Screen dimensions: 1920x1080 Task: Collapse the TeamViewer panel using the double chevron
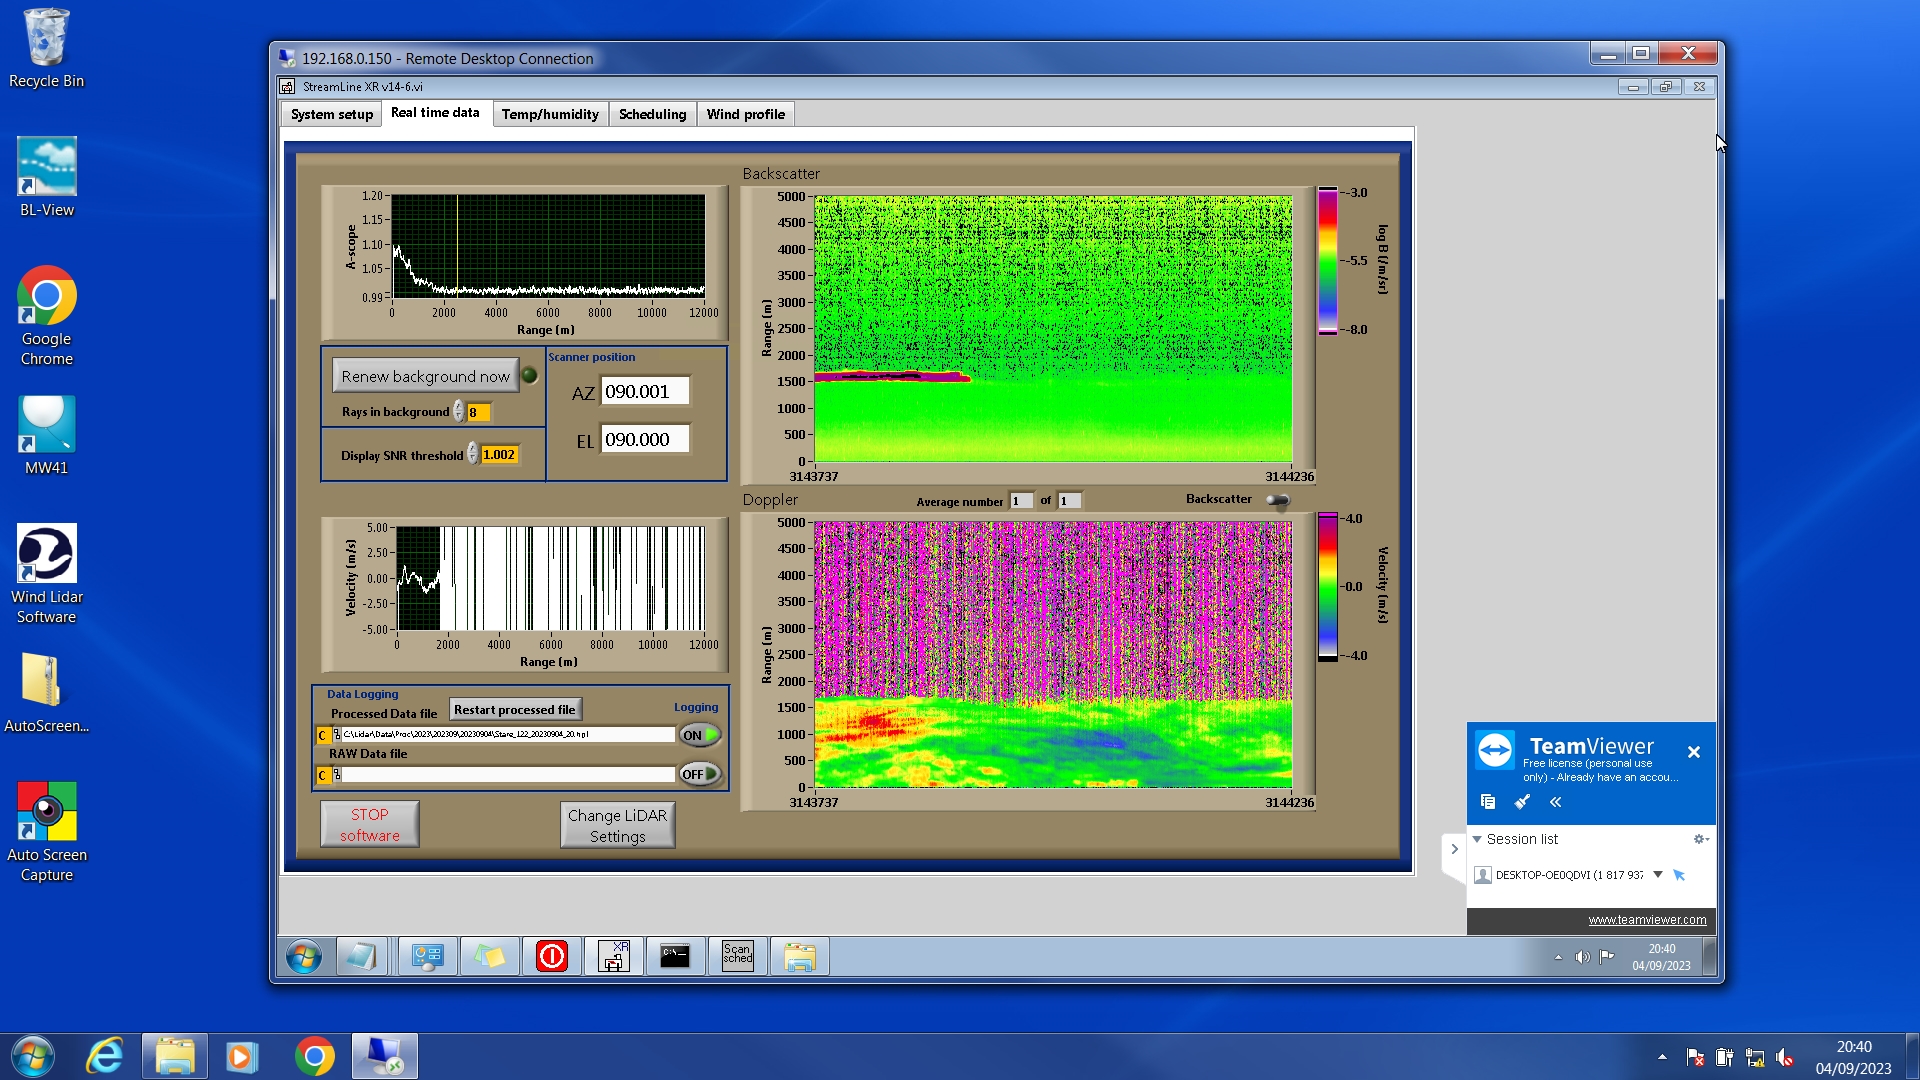click(x=1556, y=802)
